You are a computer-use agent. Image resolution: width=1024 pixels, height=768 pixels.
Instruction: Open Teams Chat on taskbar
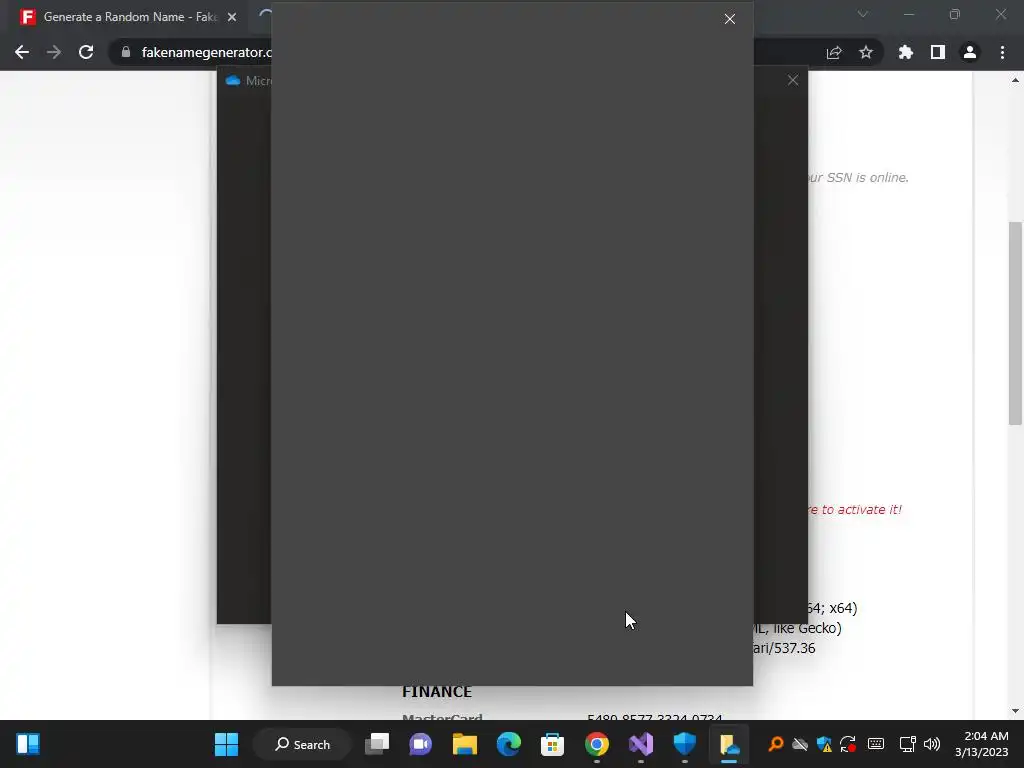pos(421,744)
